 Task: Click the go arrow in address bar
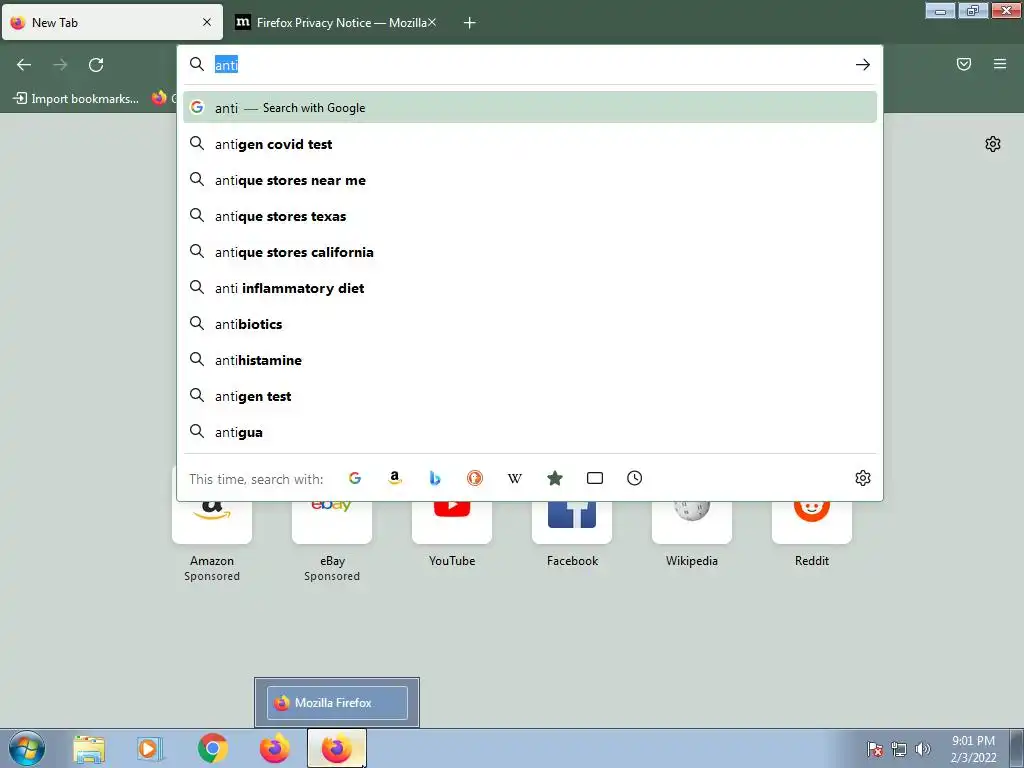[863, 65]
